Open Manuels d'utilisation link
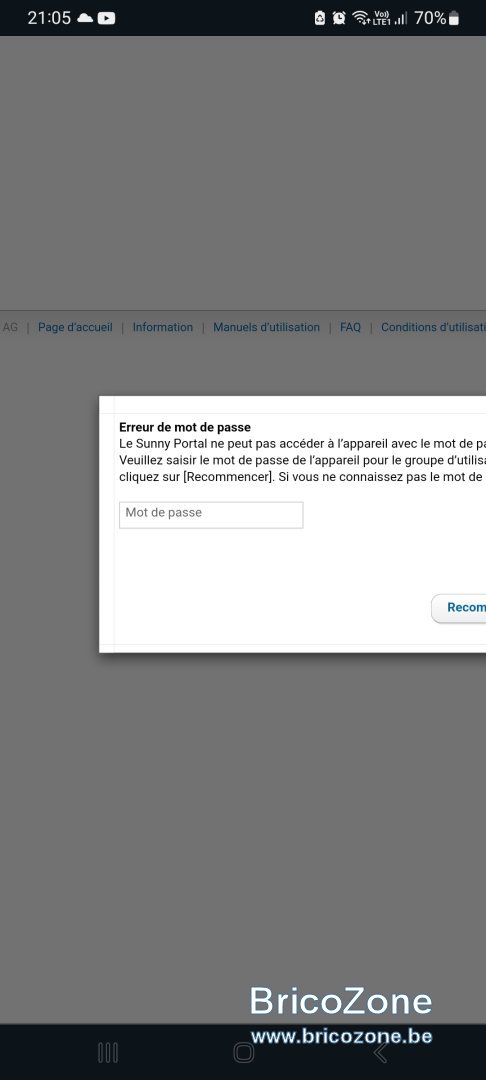486x1080 pixels. [x=266, y=328]
